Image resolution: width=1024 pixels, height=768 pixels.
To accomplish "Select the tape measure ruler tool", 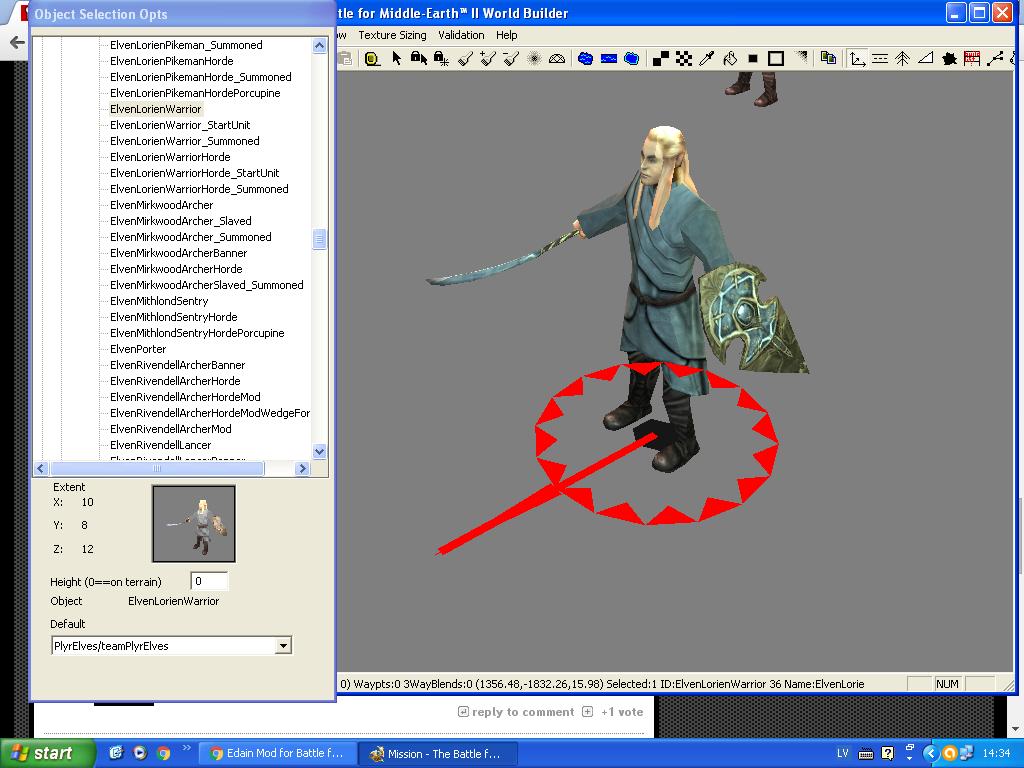I will (x=372, y=59).
